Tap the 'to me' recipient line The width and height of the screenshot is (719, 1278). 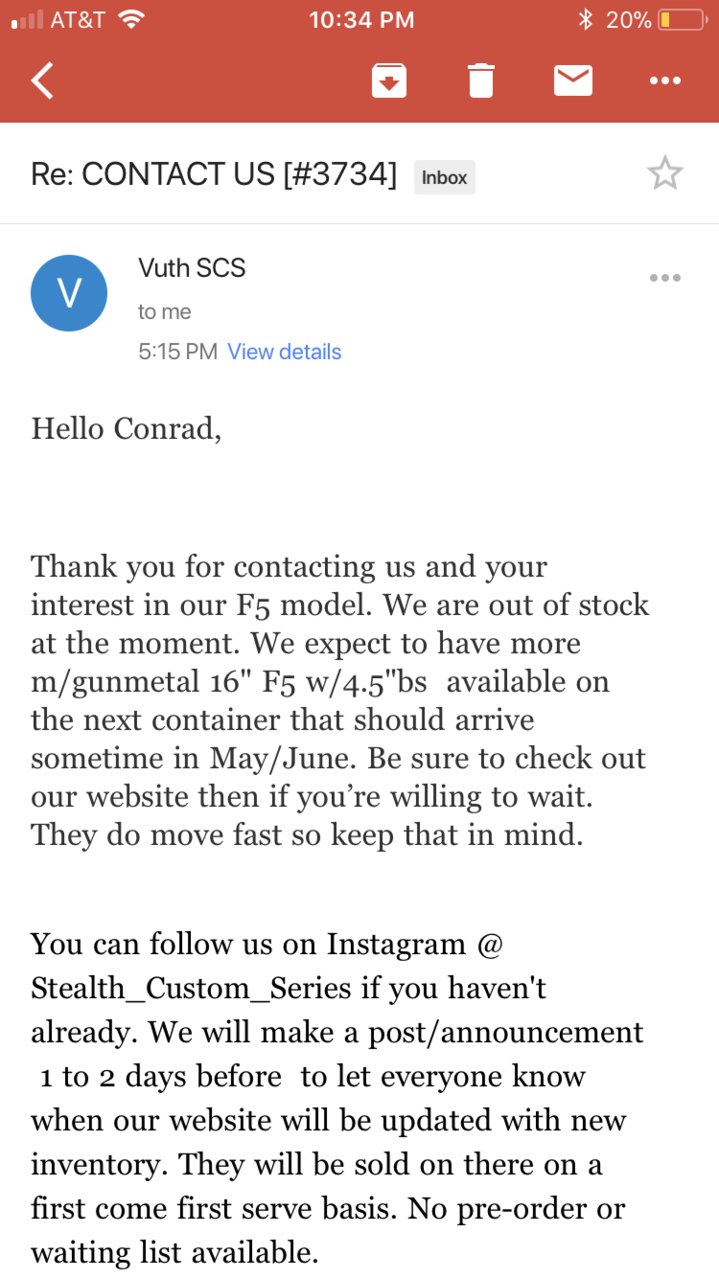165,312
